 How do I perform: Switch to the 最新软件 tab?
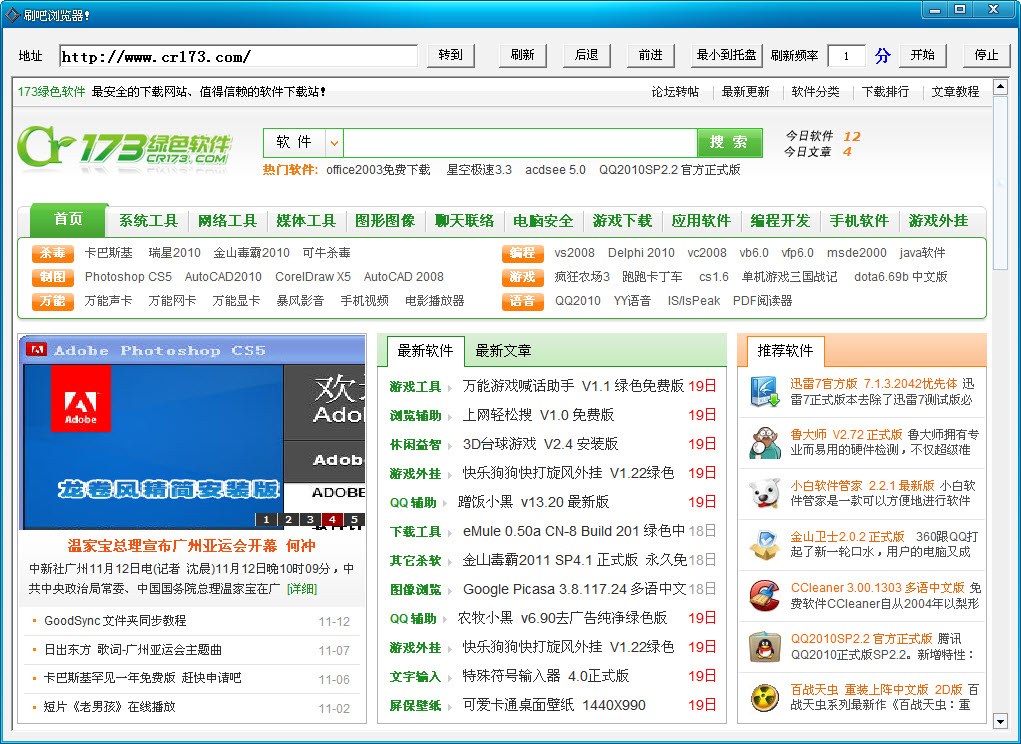tap(425, 351)
